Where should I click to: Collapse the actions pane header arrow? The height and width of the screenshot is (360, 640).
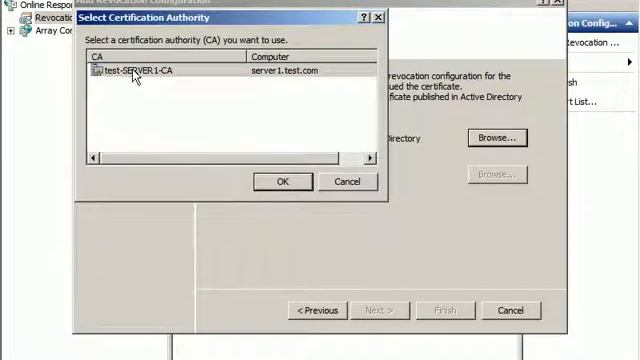[629, 23]
